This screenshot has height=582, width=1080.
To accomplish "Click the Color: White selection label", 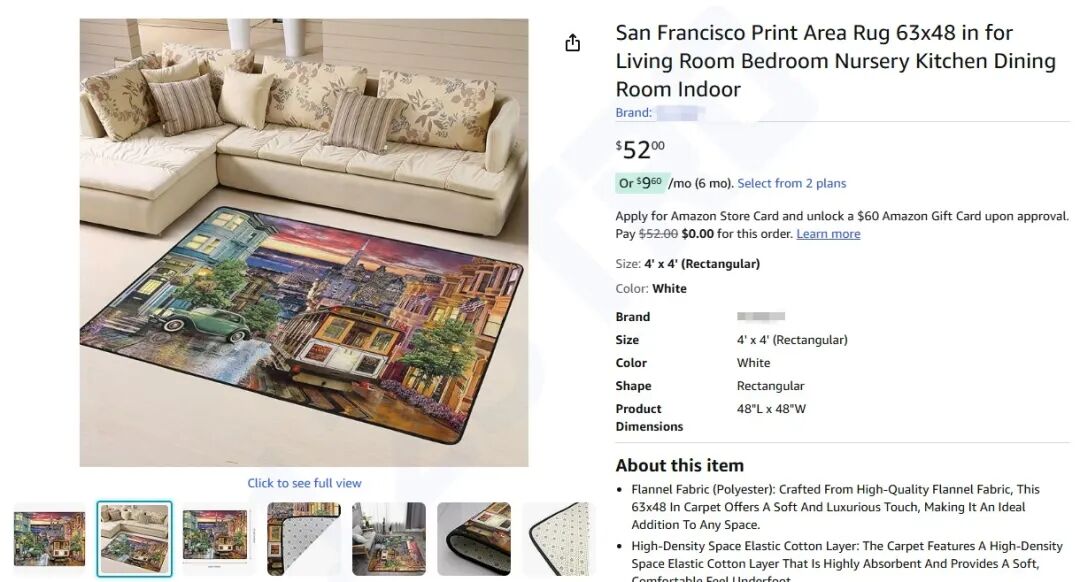I will pos(651,289).
